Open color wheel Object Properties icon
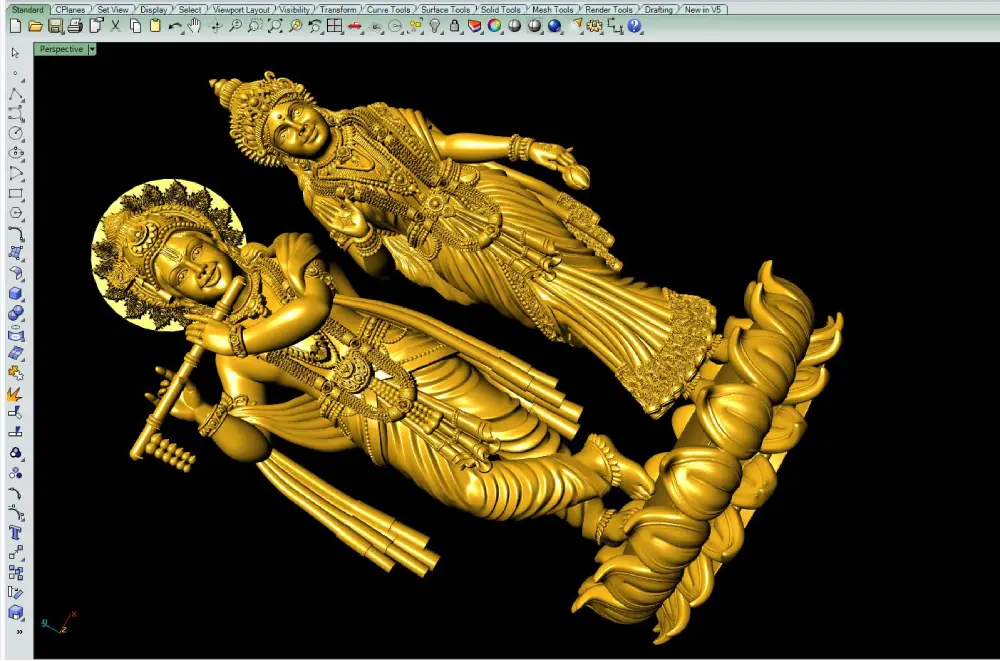This screenshot has height=661, width=1000. pyautogui.click(x=495, y=26)
